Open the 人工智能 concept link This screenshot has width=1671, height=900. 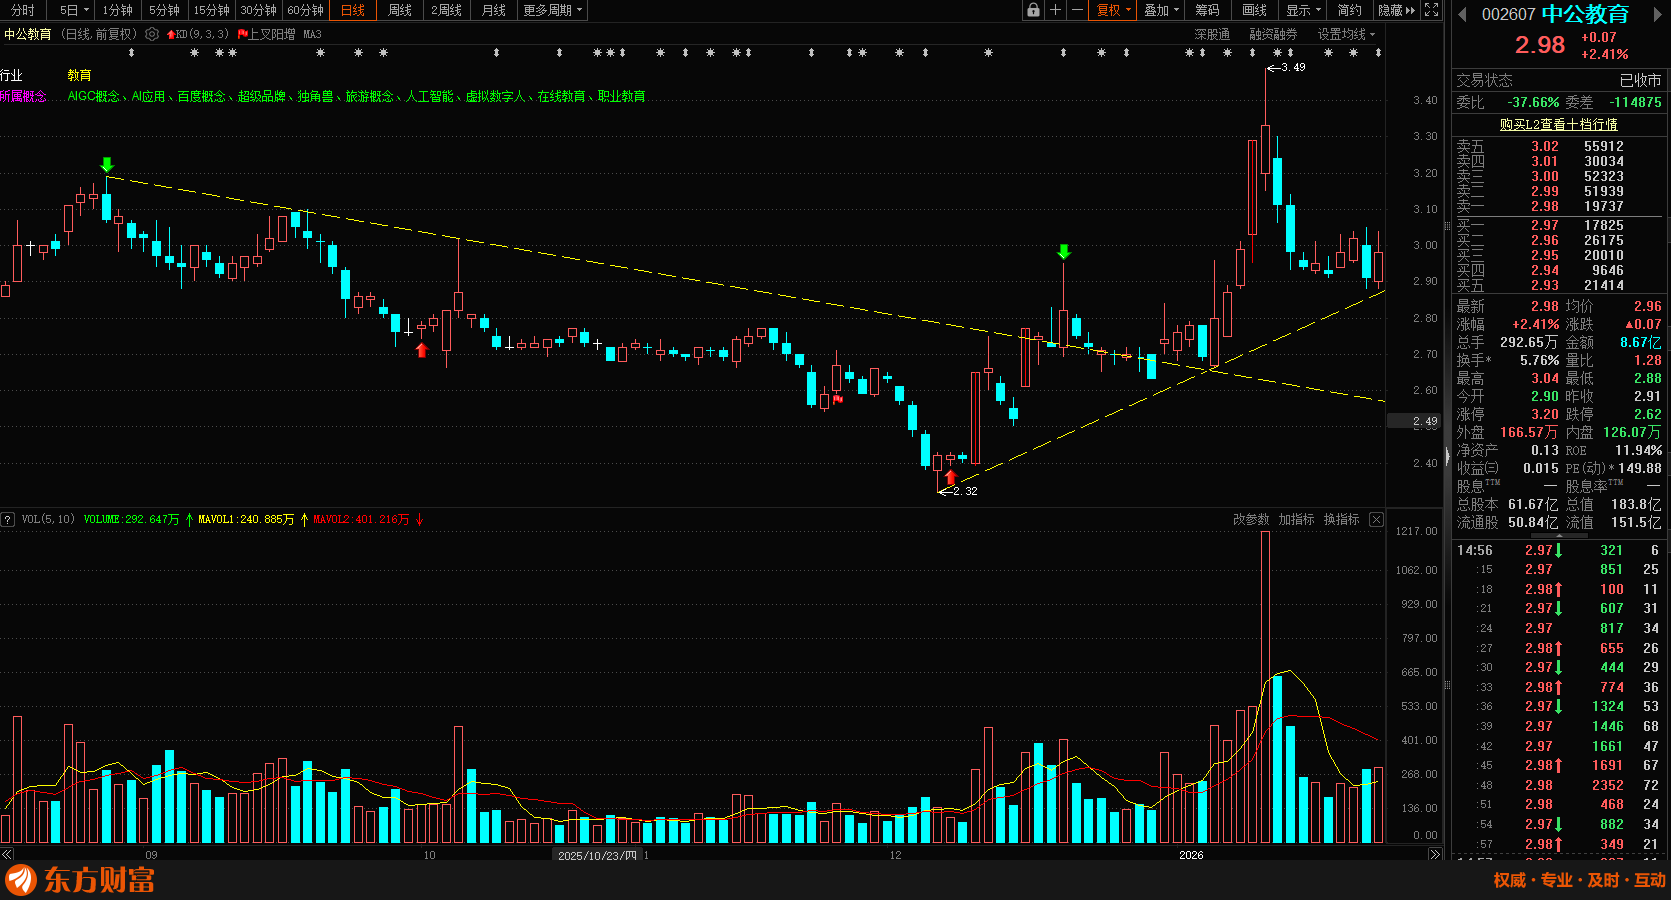pos(430,96)
